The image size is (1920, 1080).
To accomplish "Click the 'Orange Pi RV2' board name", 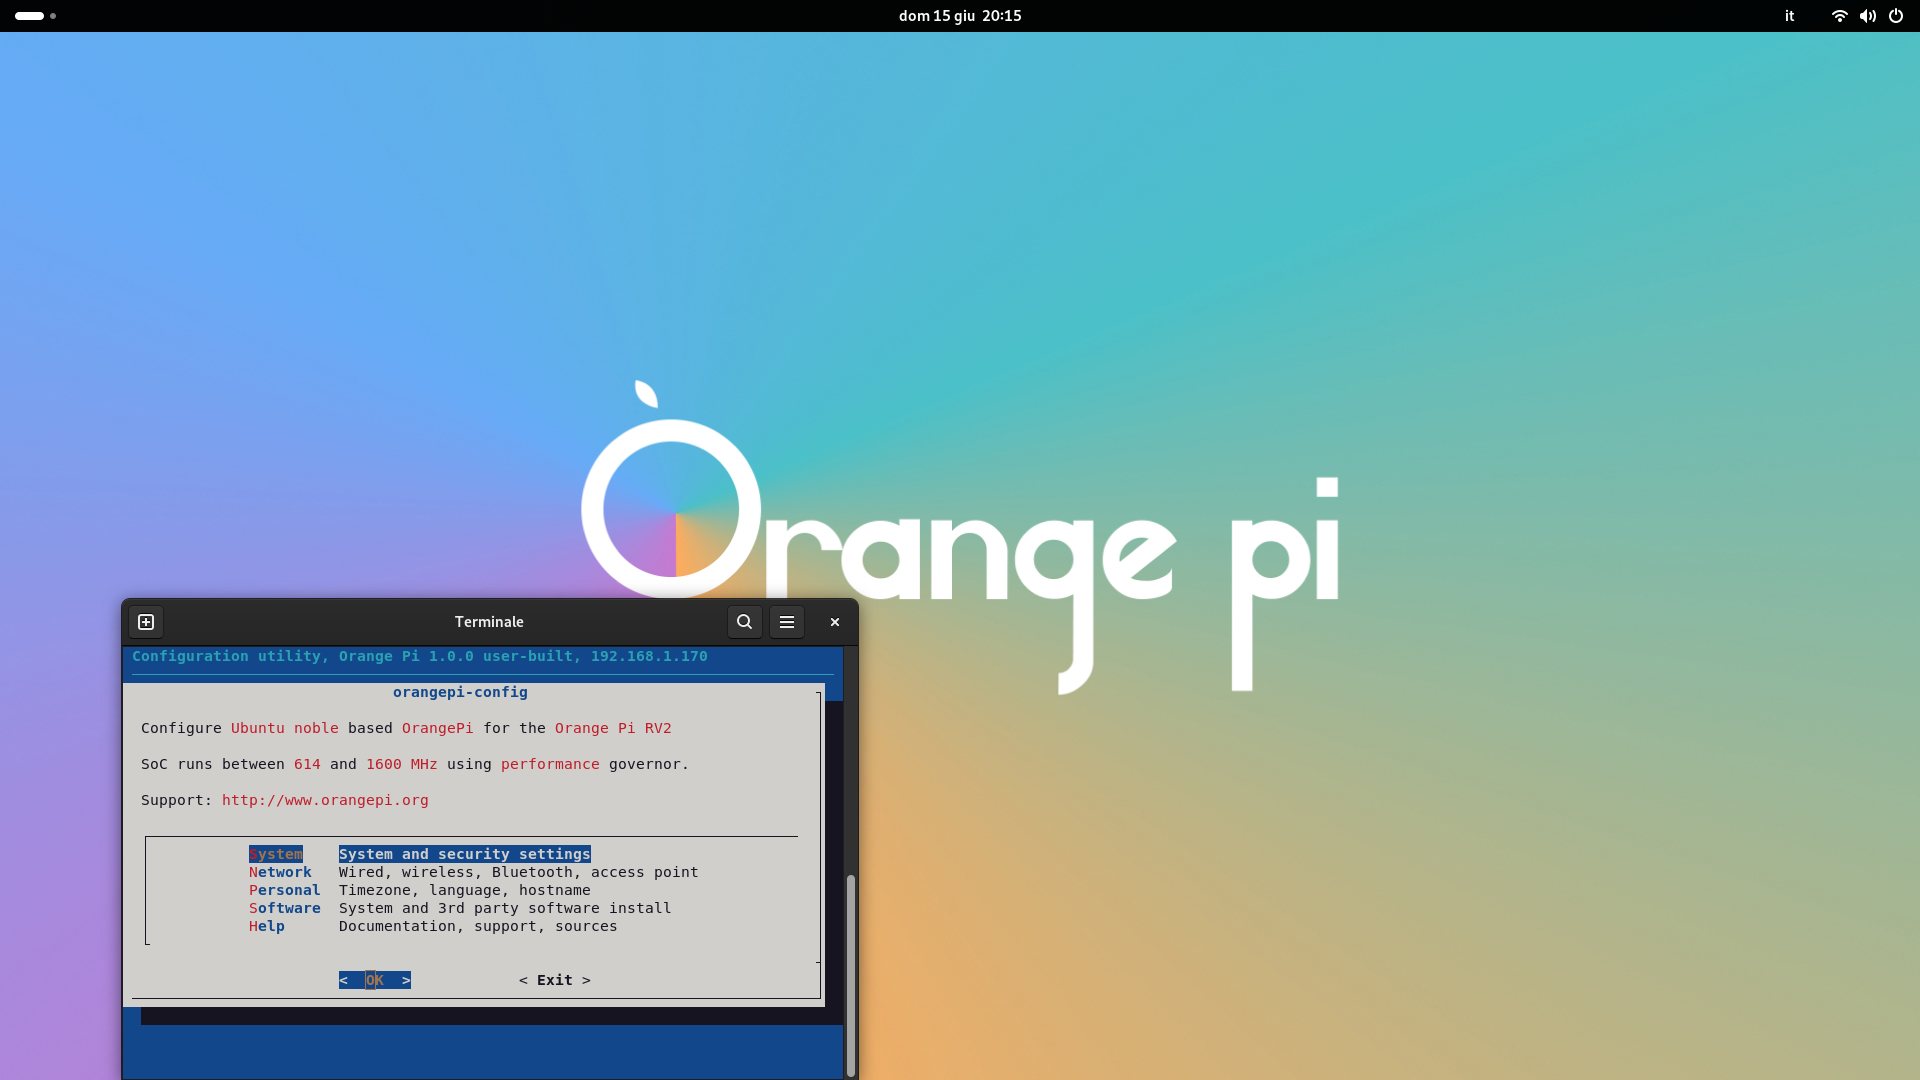I will click(613, 728).
